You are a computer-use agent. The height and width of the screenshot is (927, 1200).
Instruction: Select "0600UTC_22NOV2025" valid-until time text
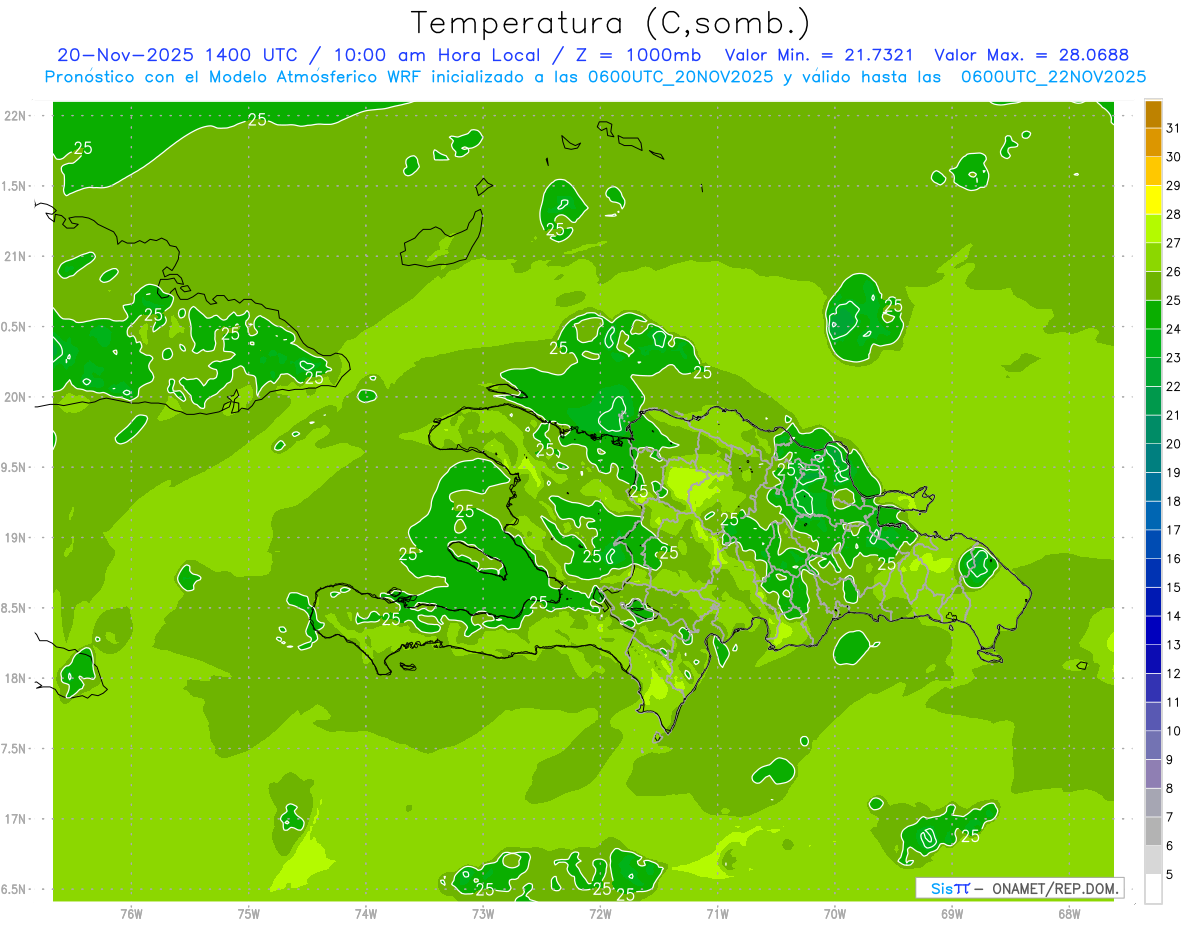click(1052, 77)
